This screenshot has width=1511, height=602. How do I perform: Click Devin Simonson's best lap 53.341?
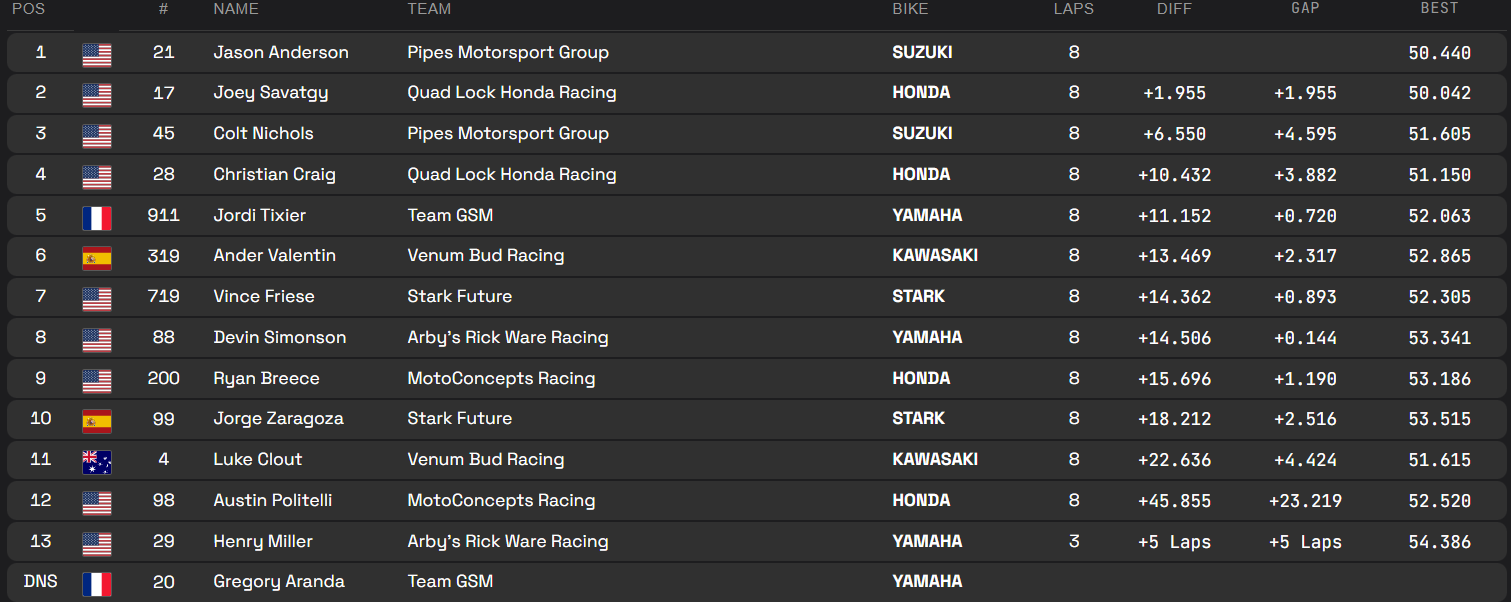[x=1439, y=338]
